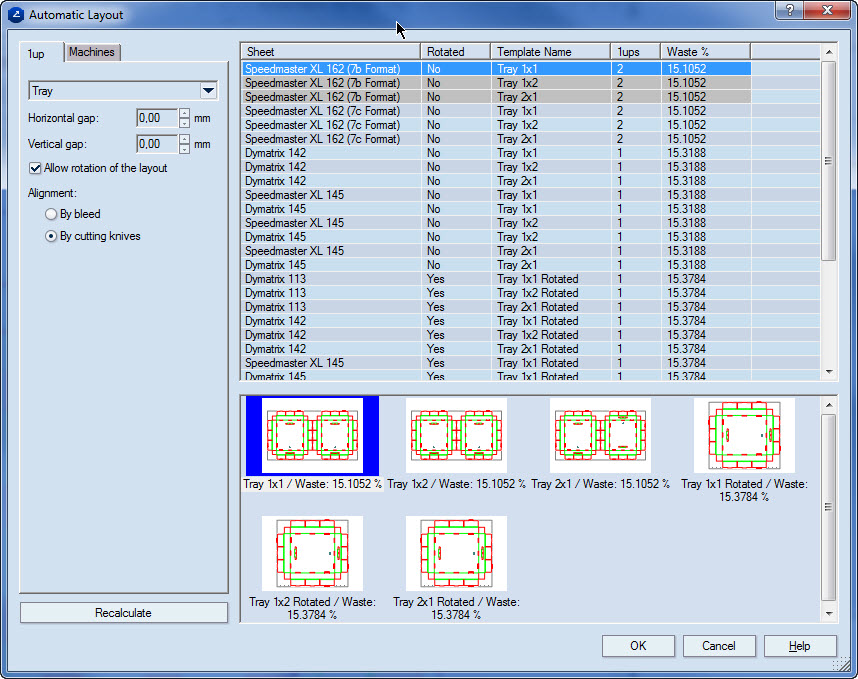Switch to the Machines tab
This screenshot has width=858, height=679.
(x=92, y=52)
